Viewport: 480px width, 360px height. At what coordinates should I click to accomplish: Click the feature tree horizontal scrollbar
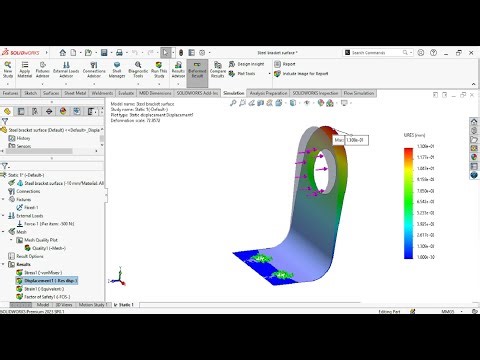39,151
